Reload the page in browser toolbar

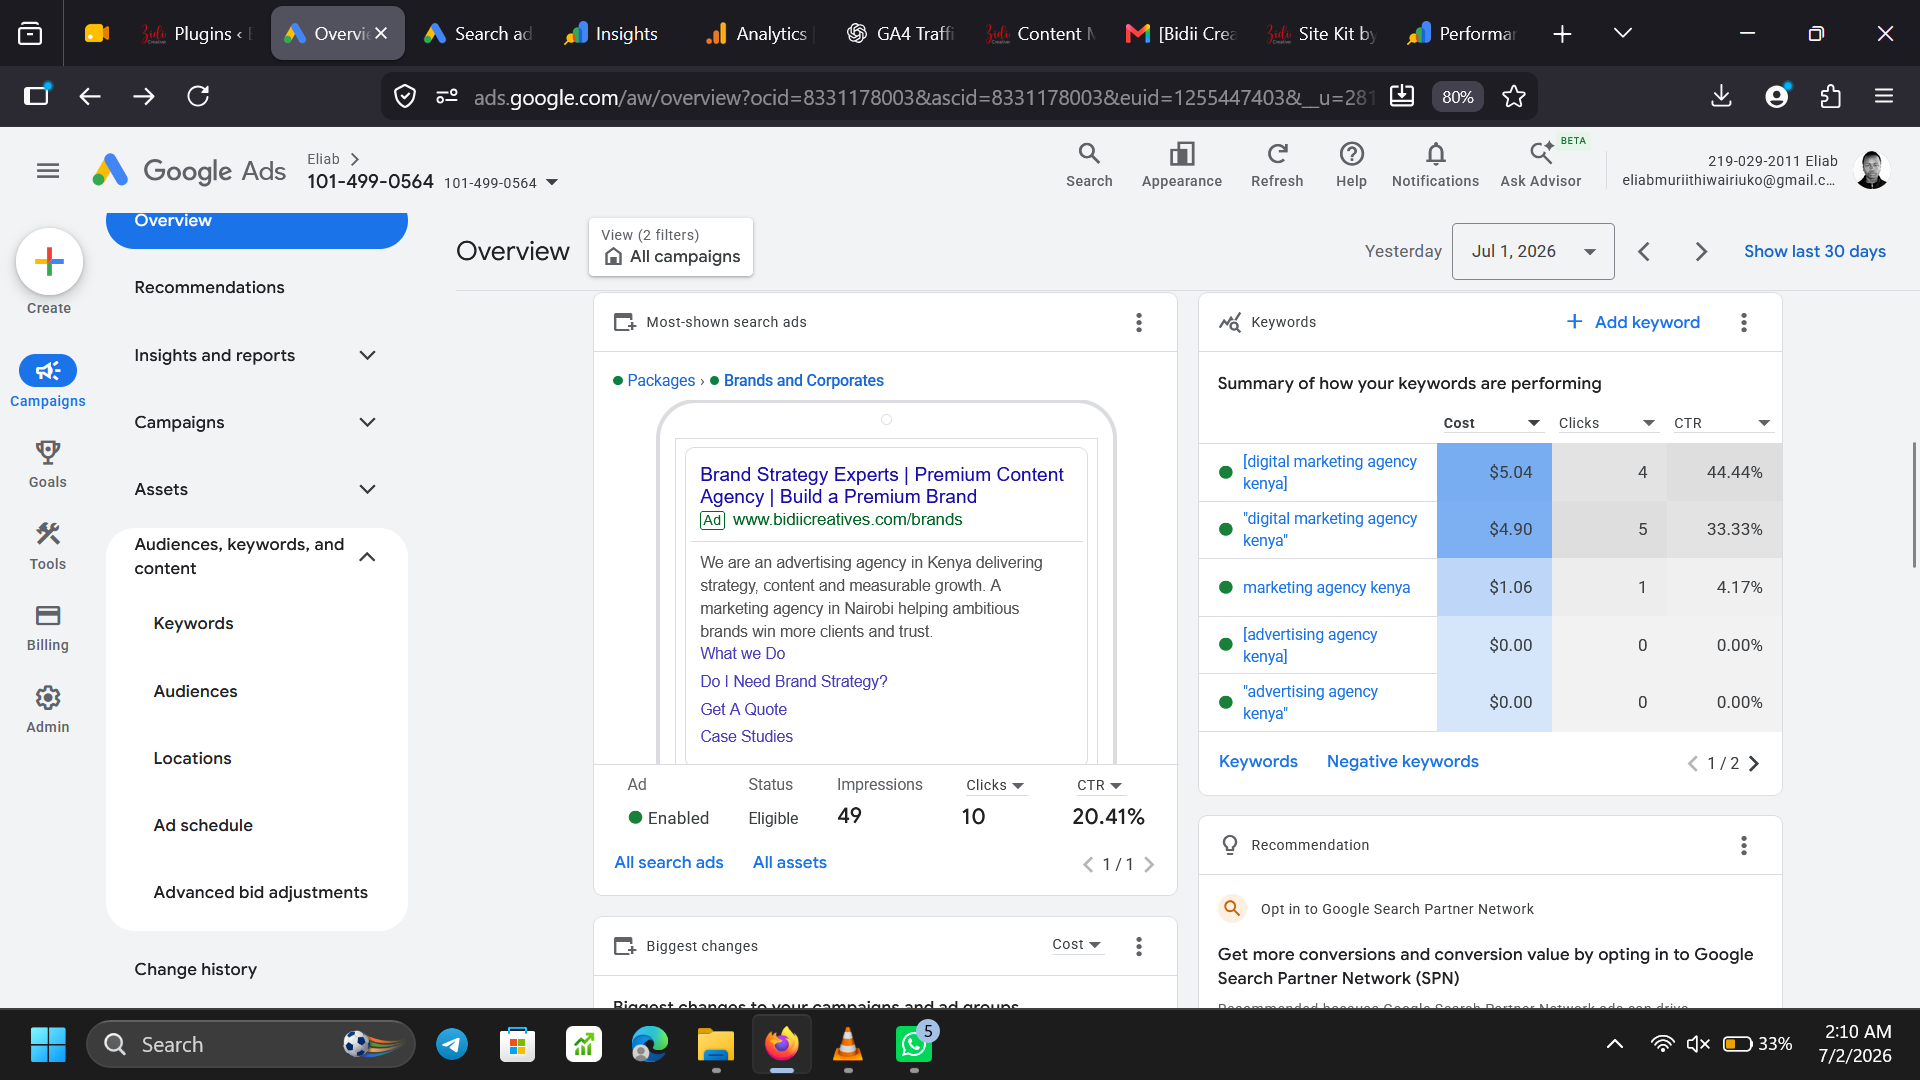pyautogui.click(x=198, y=96)
